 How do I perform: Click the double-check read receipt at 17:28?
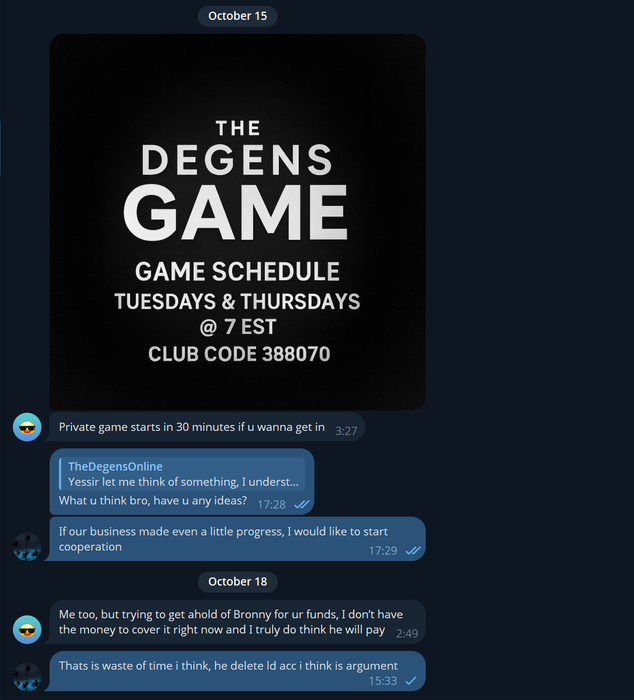tap(302, 504)
